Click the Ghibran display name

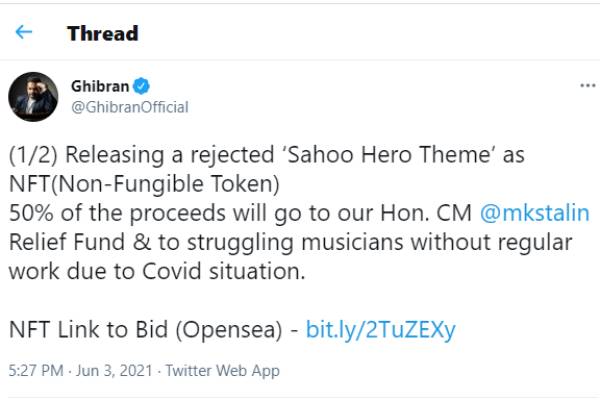(99, 87)
